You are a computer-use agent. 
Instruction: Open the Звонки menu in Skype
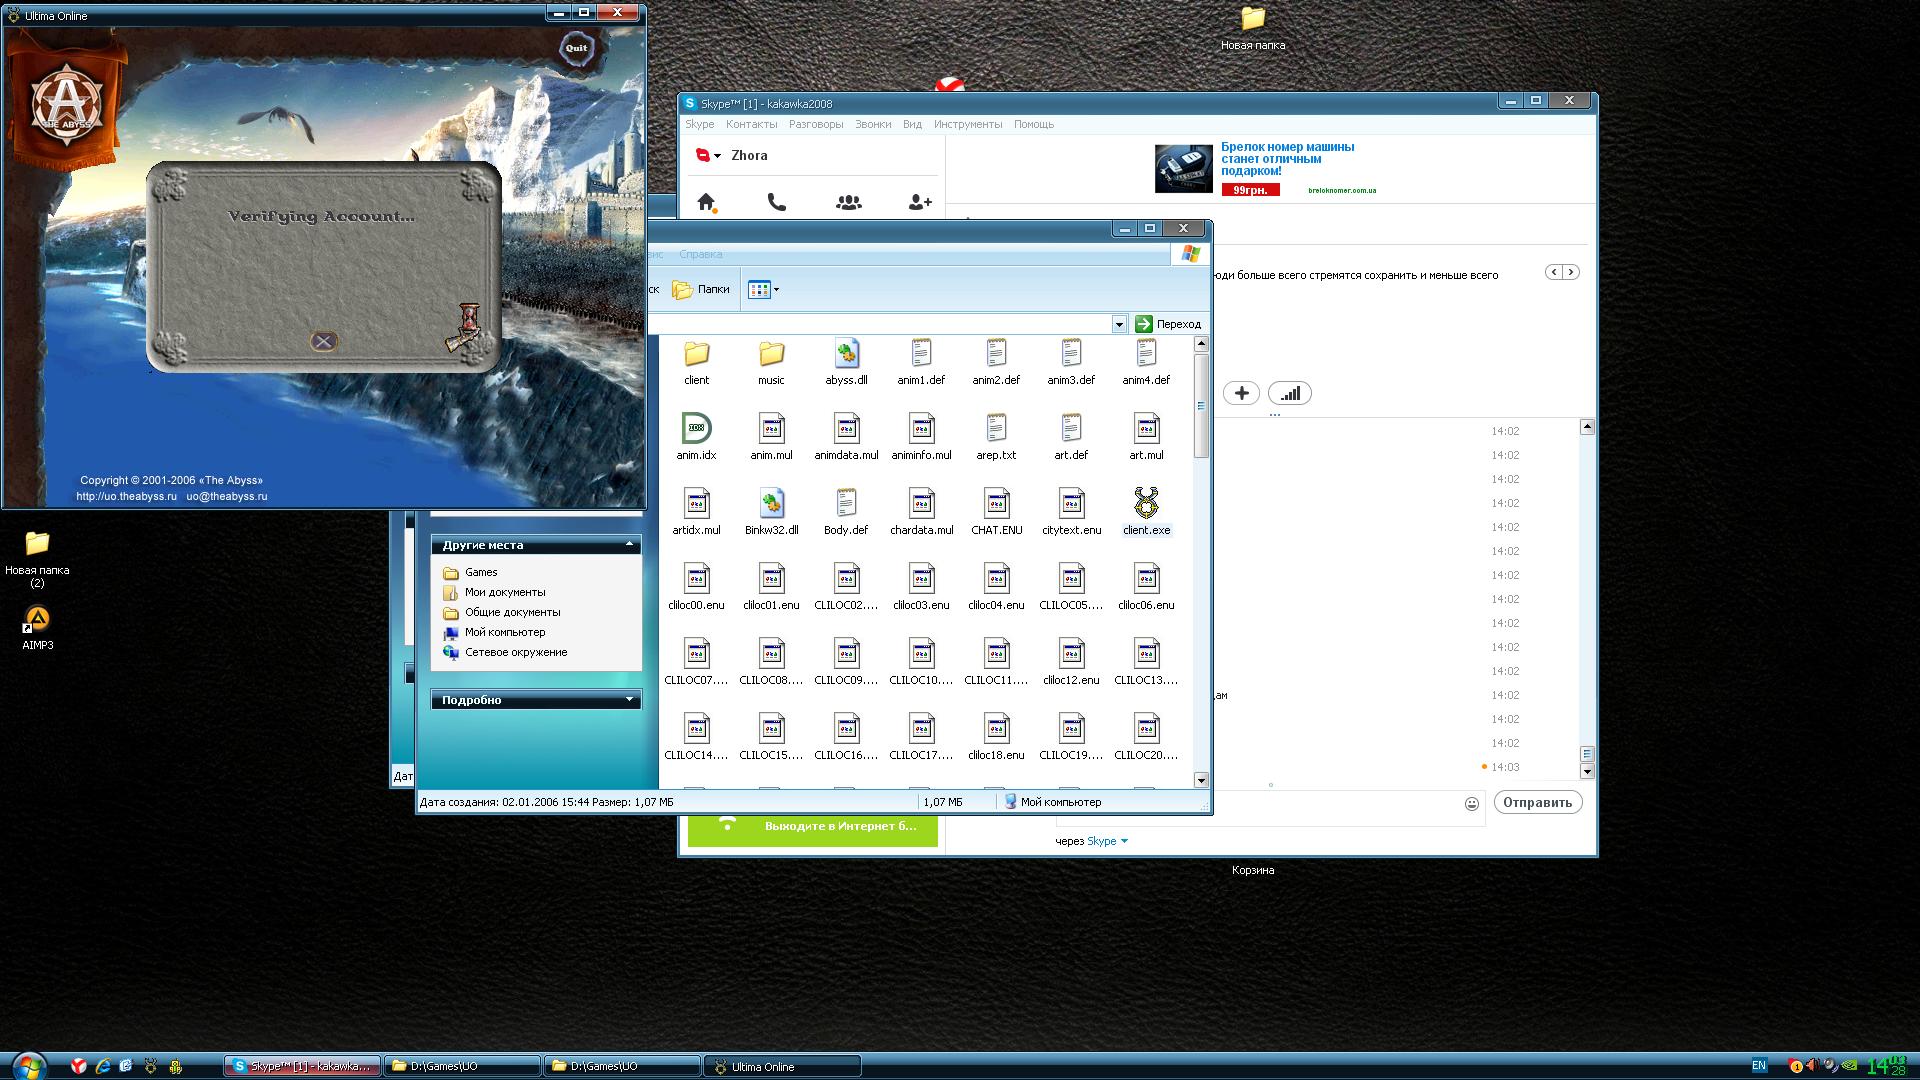[x=873, y=124]
